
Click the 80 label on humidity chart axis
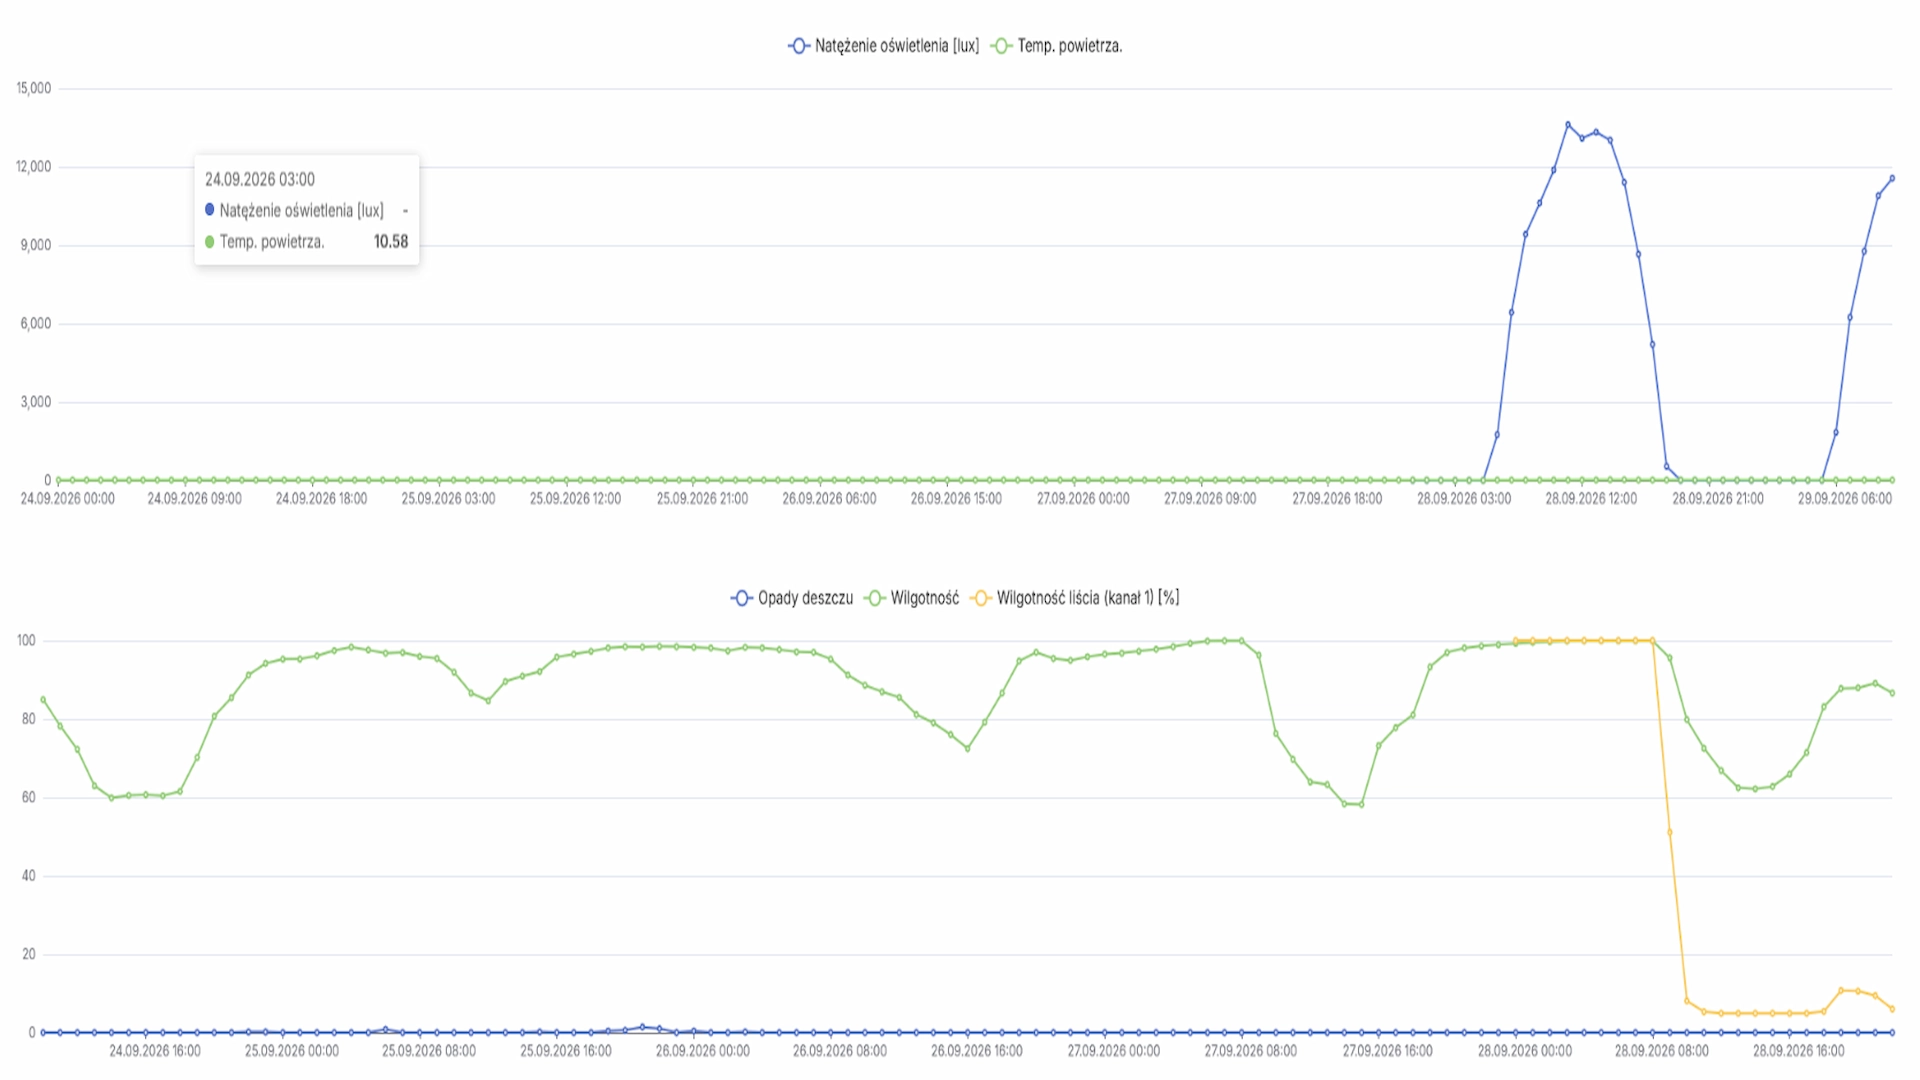coord(29,719)
